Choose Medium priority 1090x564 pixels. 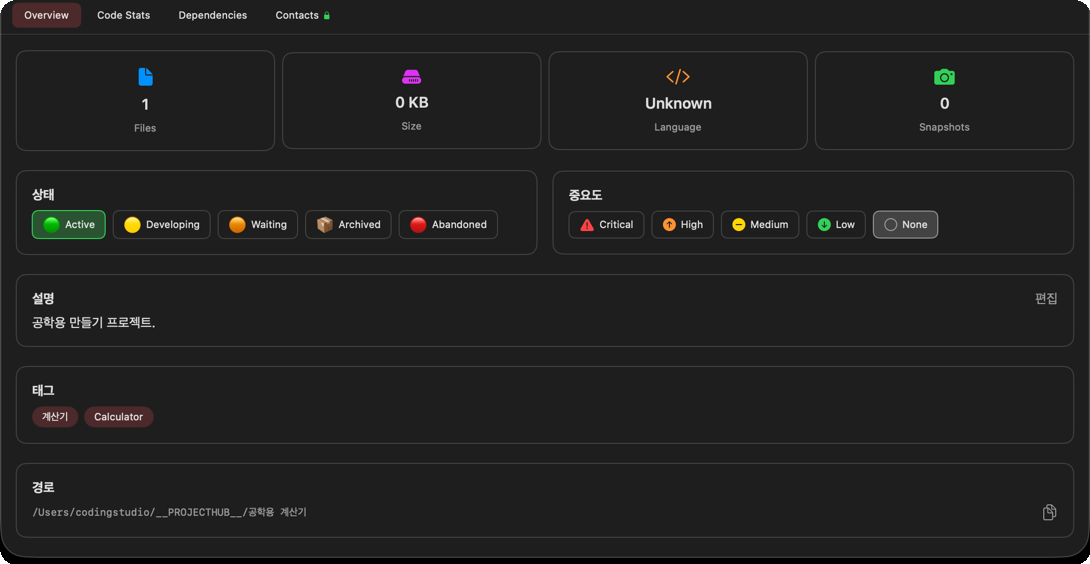(x=760, y=225)
